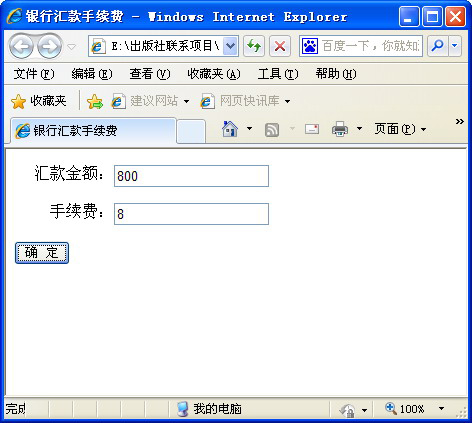472x423 pixels.
Task: Click the 完成 status bar text
Action: (16, 409)
